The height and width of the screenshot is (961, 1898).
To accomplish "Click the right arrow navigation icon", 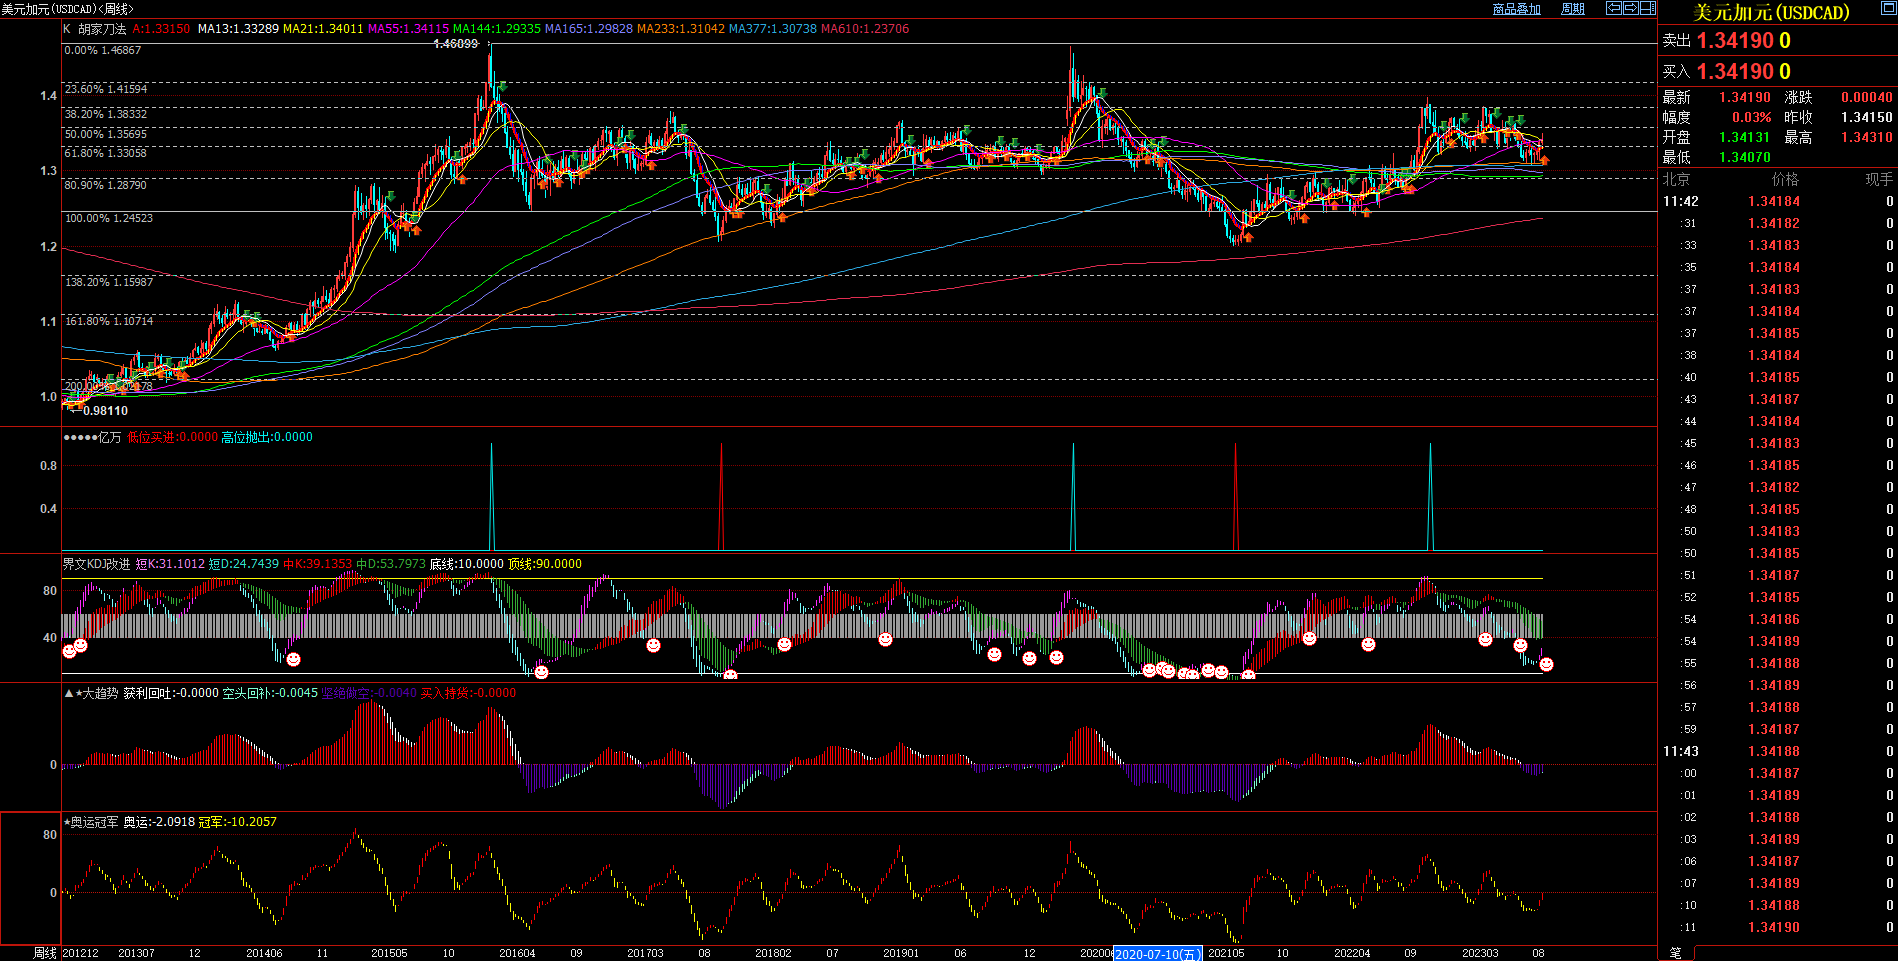I will coord(1630,8).
